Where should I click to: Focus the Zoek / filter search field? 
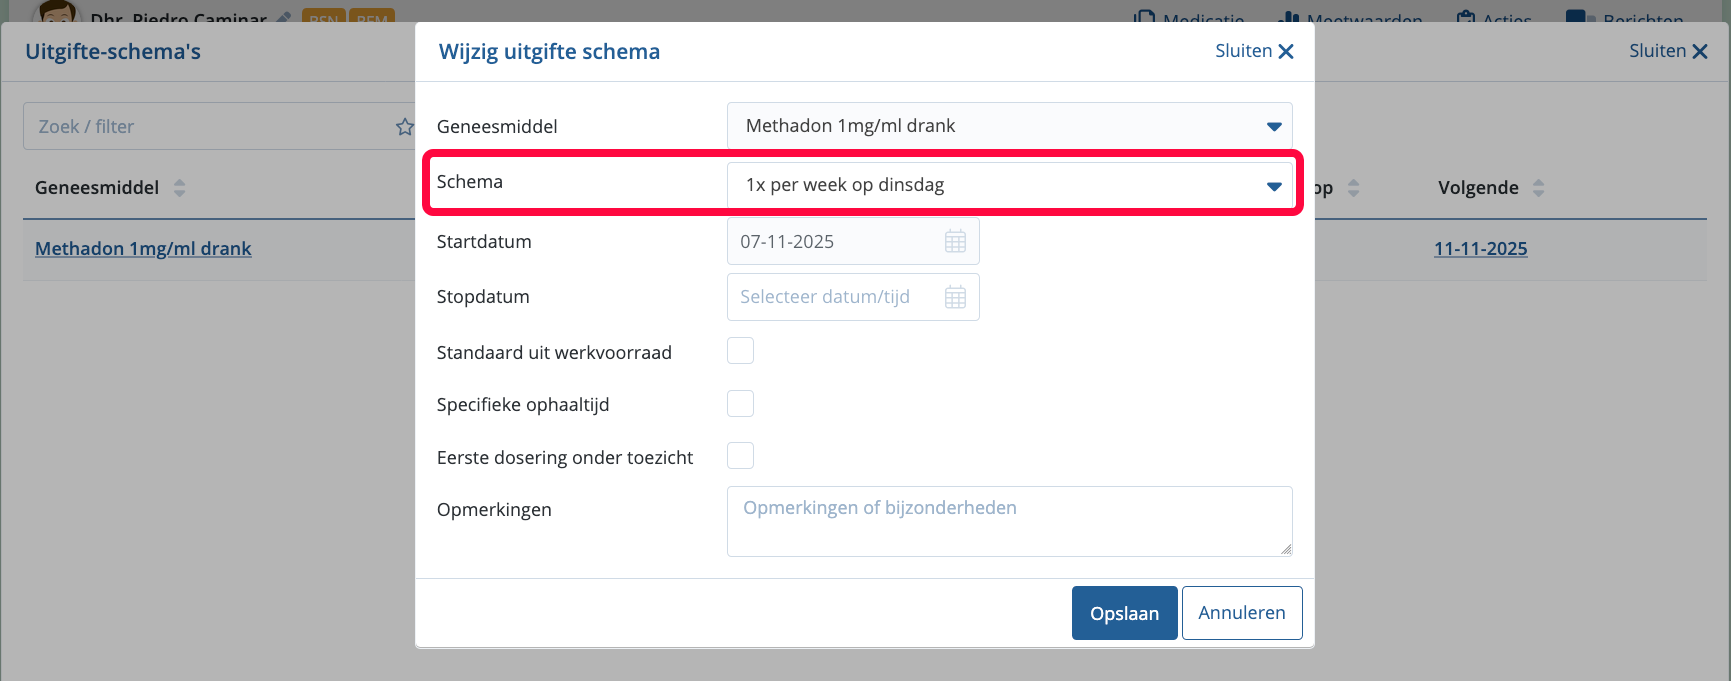tap(210, 127)
